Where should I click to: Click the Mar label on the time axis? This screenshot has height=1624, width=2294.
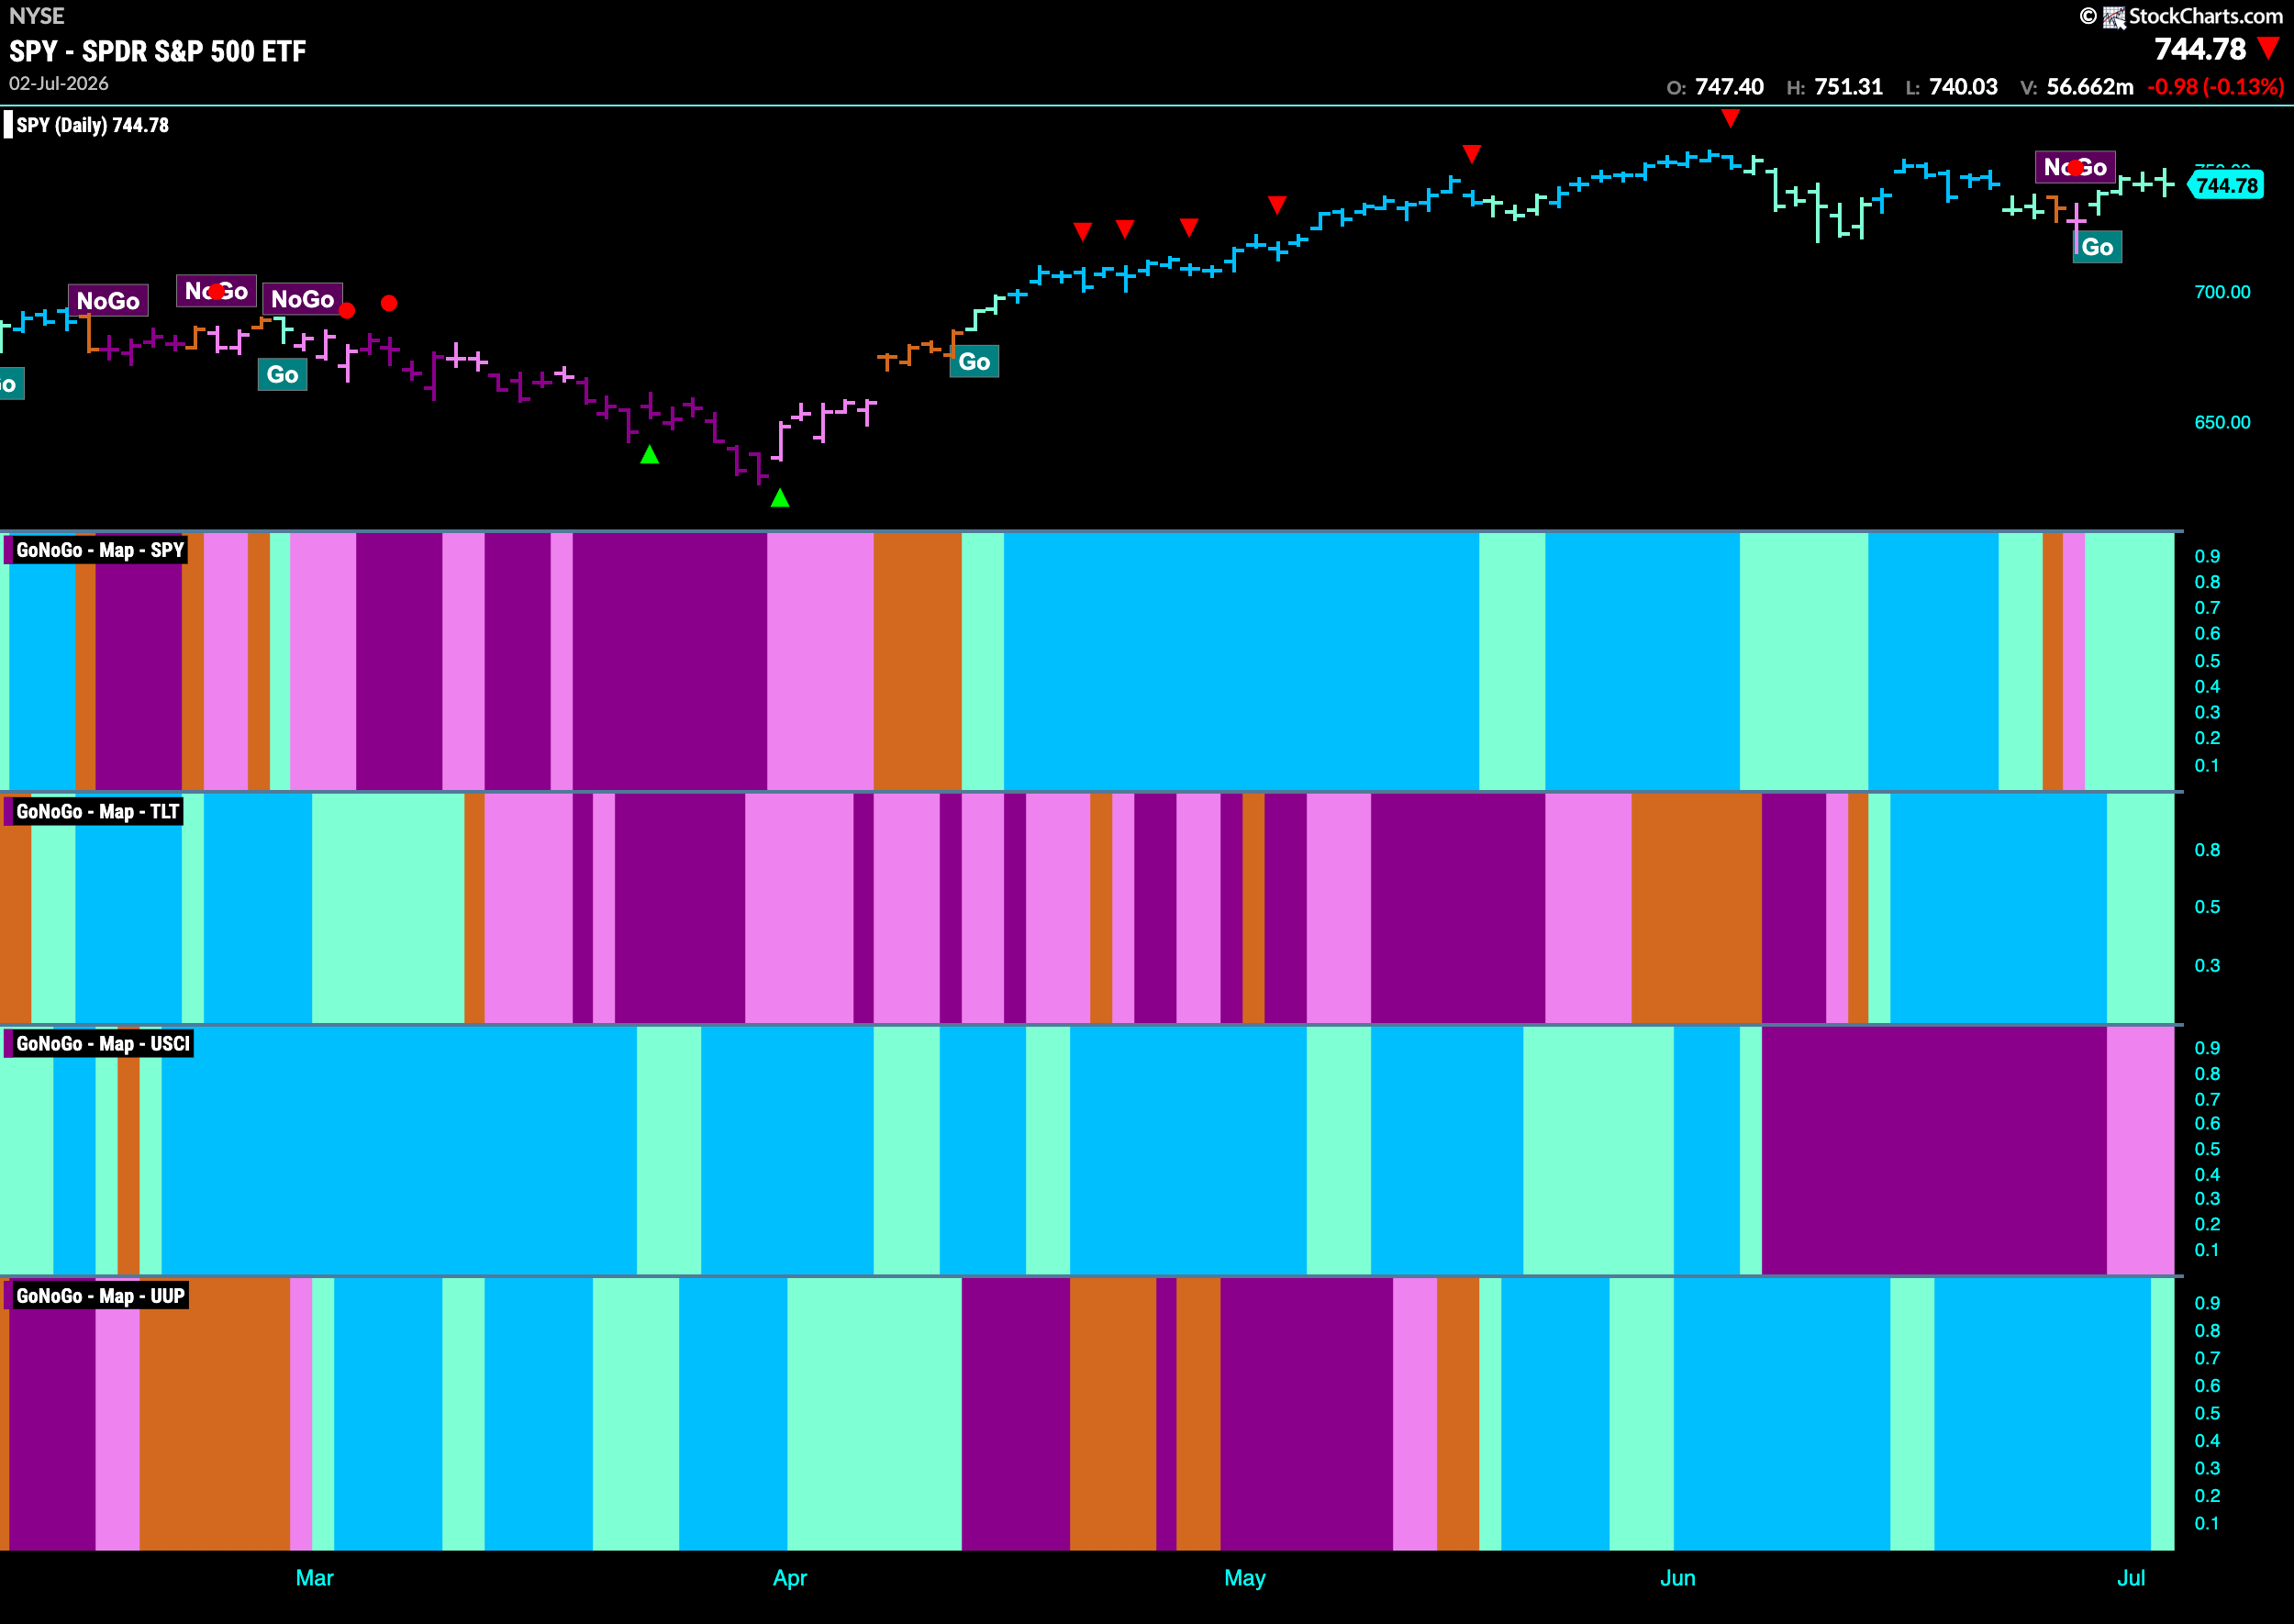tap(314, 1578)
